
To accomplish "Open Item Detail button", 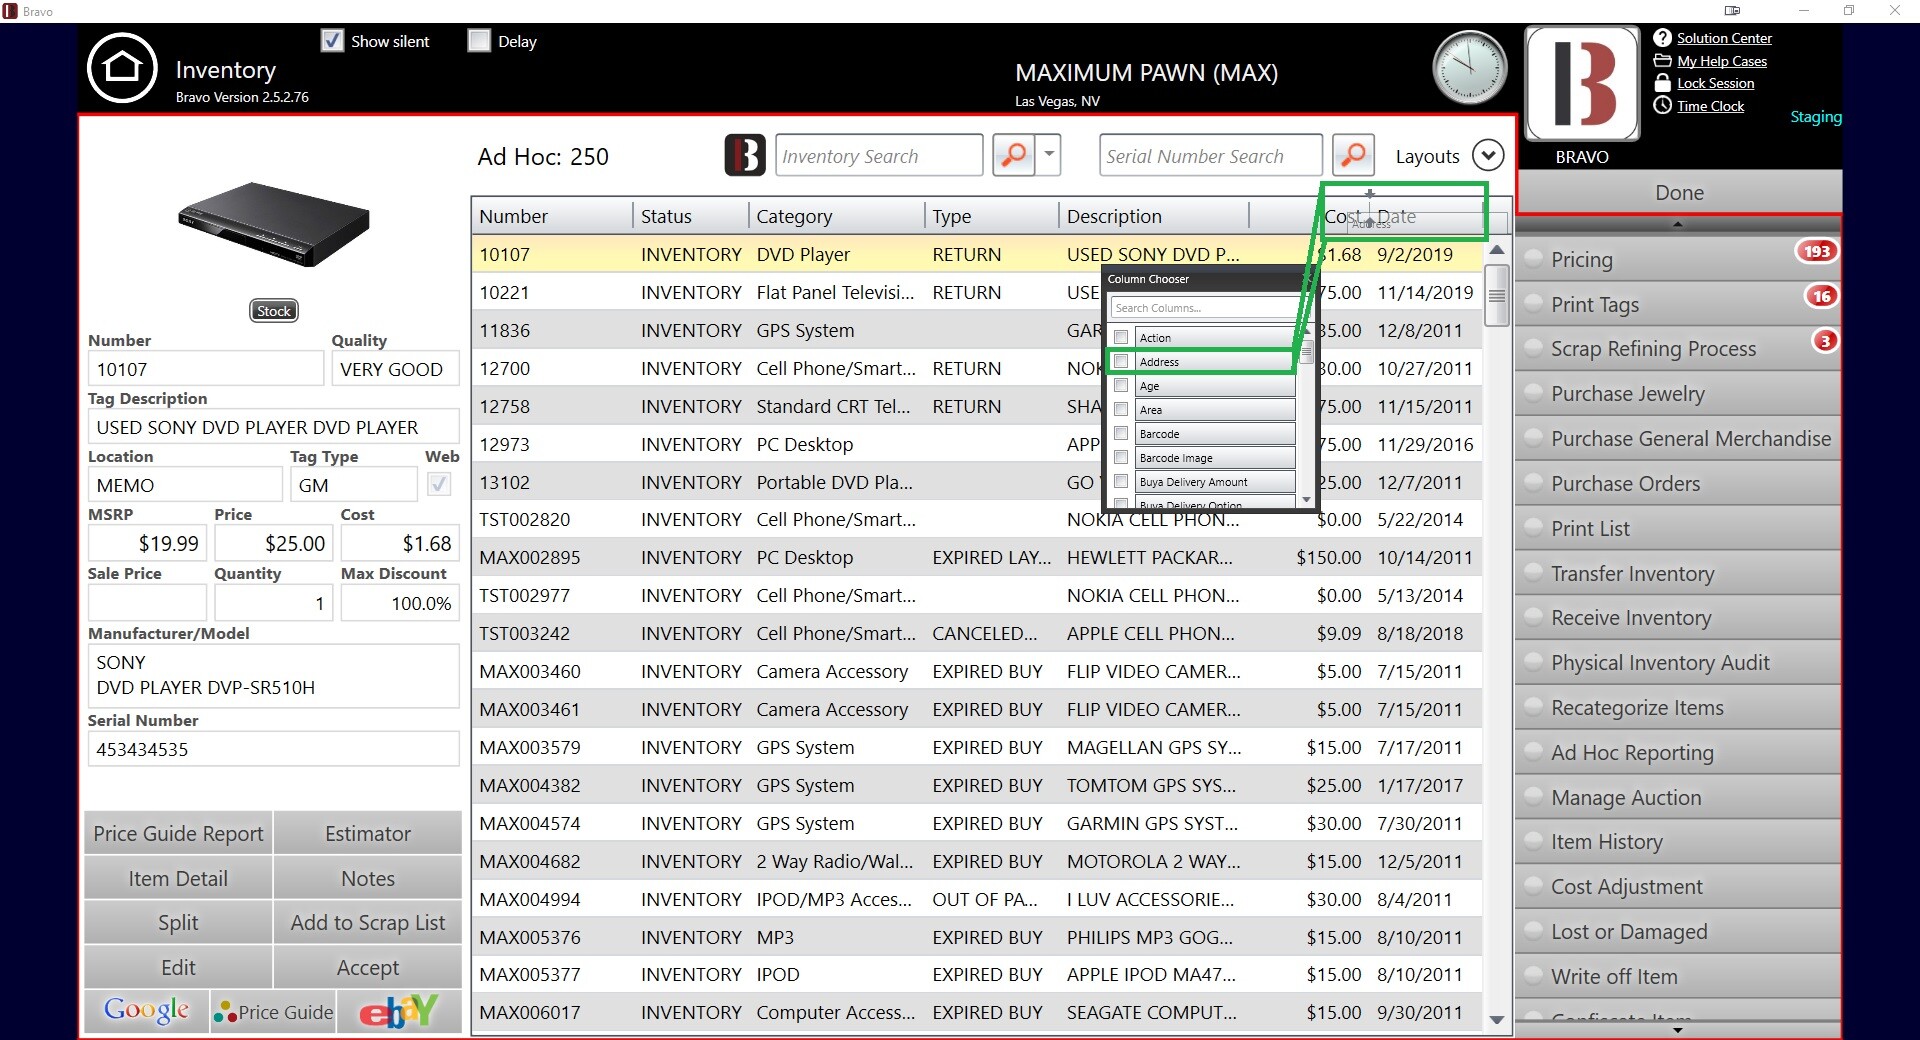I will [178, 878].
